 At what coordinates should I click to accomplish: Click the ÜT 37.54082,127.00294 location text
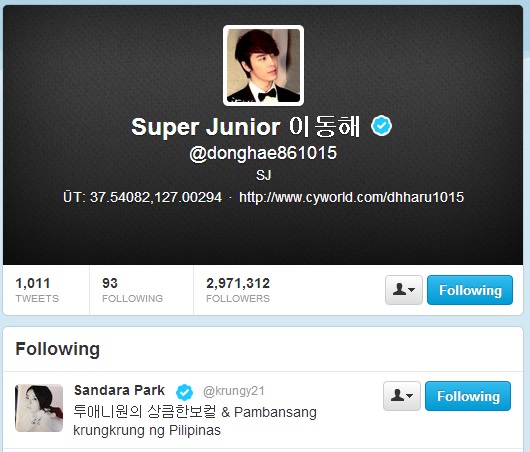point(142,197)
